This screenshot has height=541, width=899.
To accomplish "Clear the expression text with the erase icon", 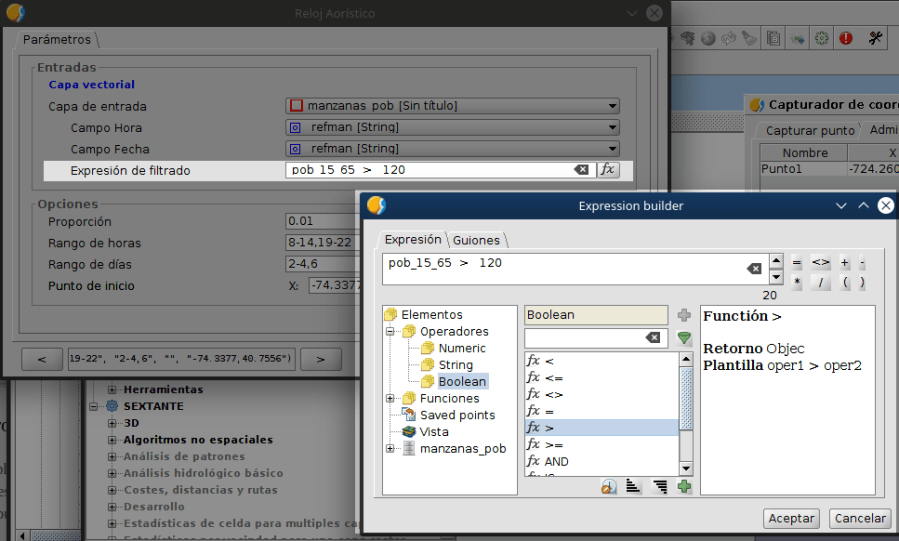I will click(754, 268).
